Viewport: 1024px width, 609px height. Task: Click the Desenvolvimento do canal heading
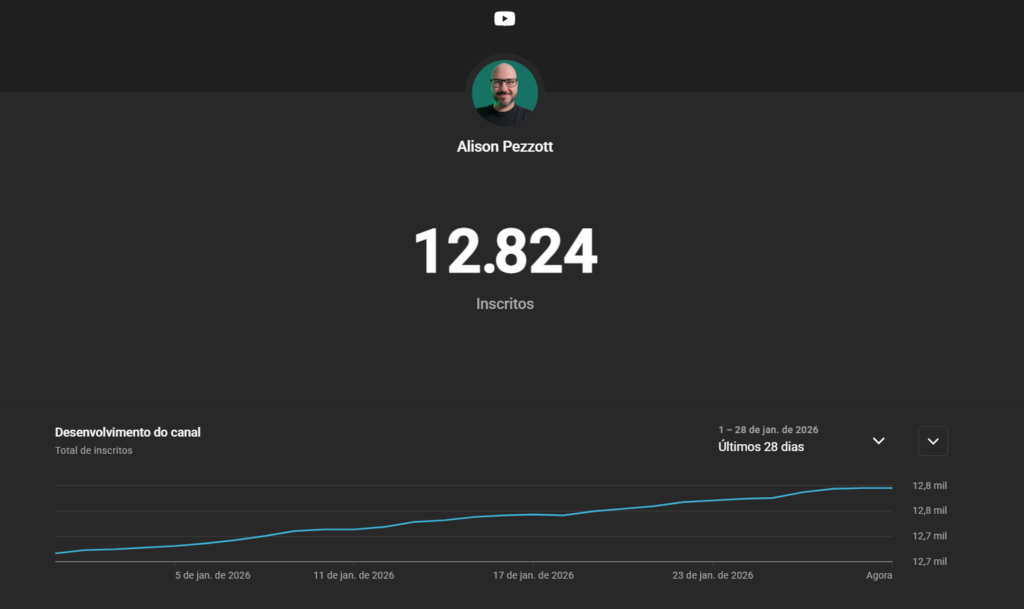pyautogui.click(x=128, y=433)
